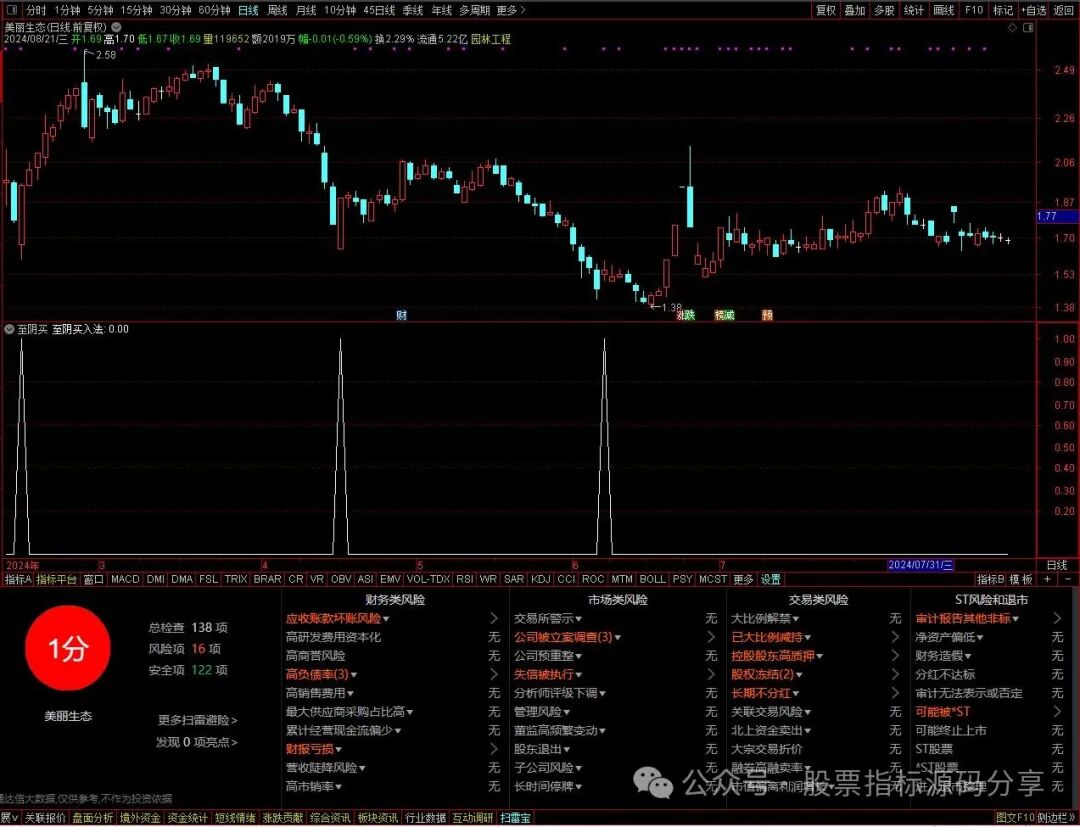This screenshot has width=1080, height=827.
Task: Expand 应收账款坏账风险 details arrow
Action: point(494,618)
